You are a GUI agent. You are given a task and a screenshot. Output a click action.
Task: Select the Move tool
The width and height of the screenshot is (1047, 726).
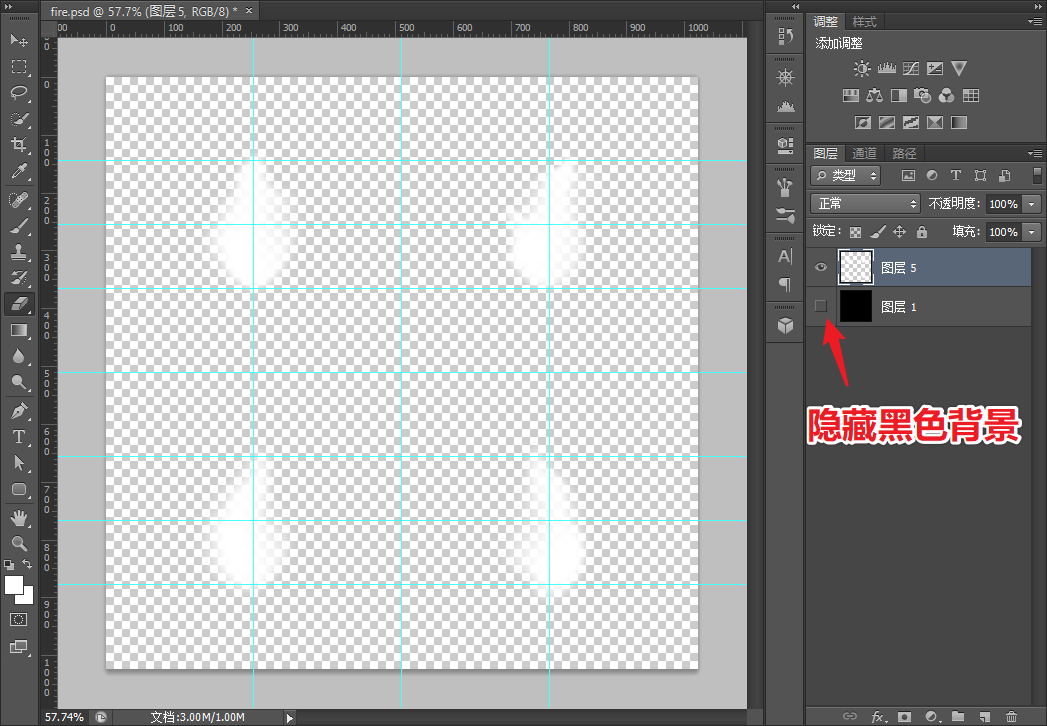[x=19, y=40]
